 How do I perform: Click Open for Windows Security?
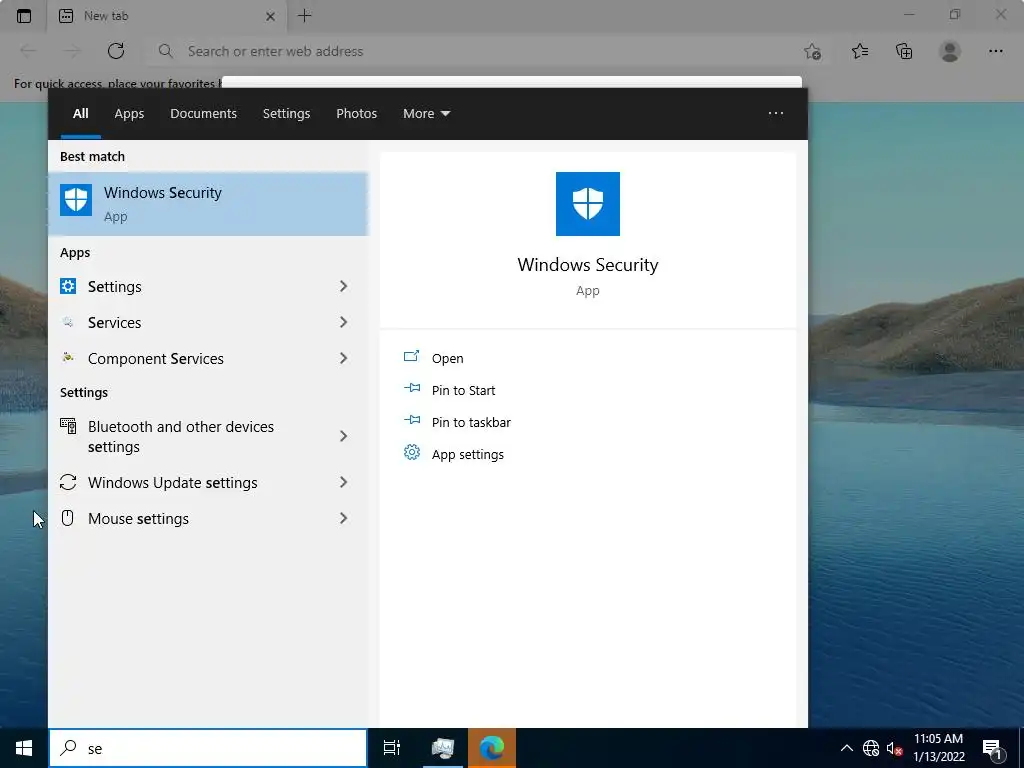click(447, 359)
